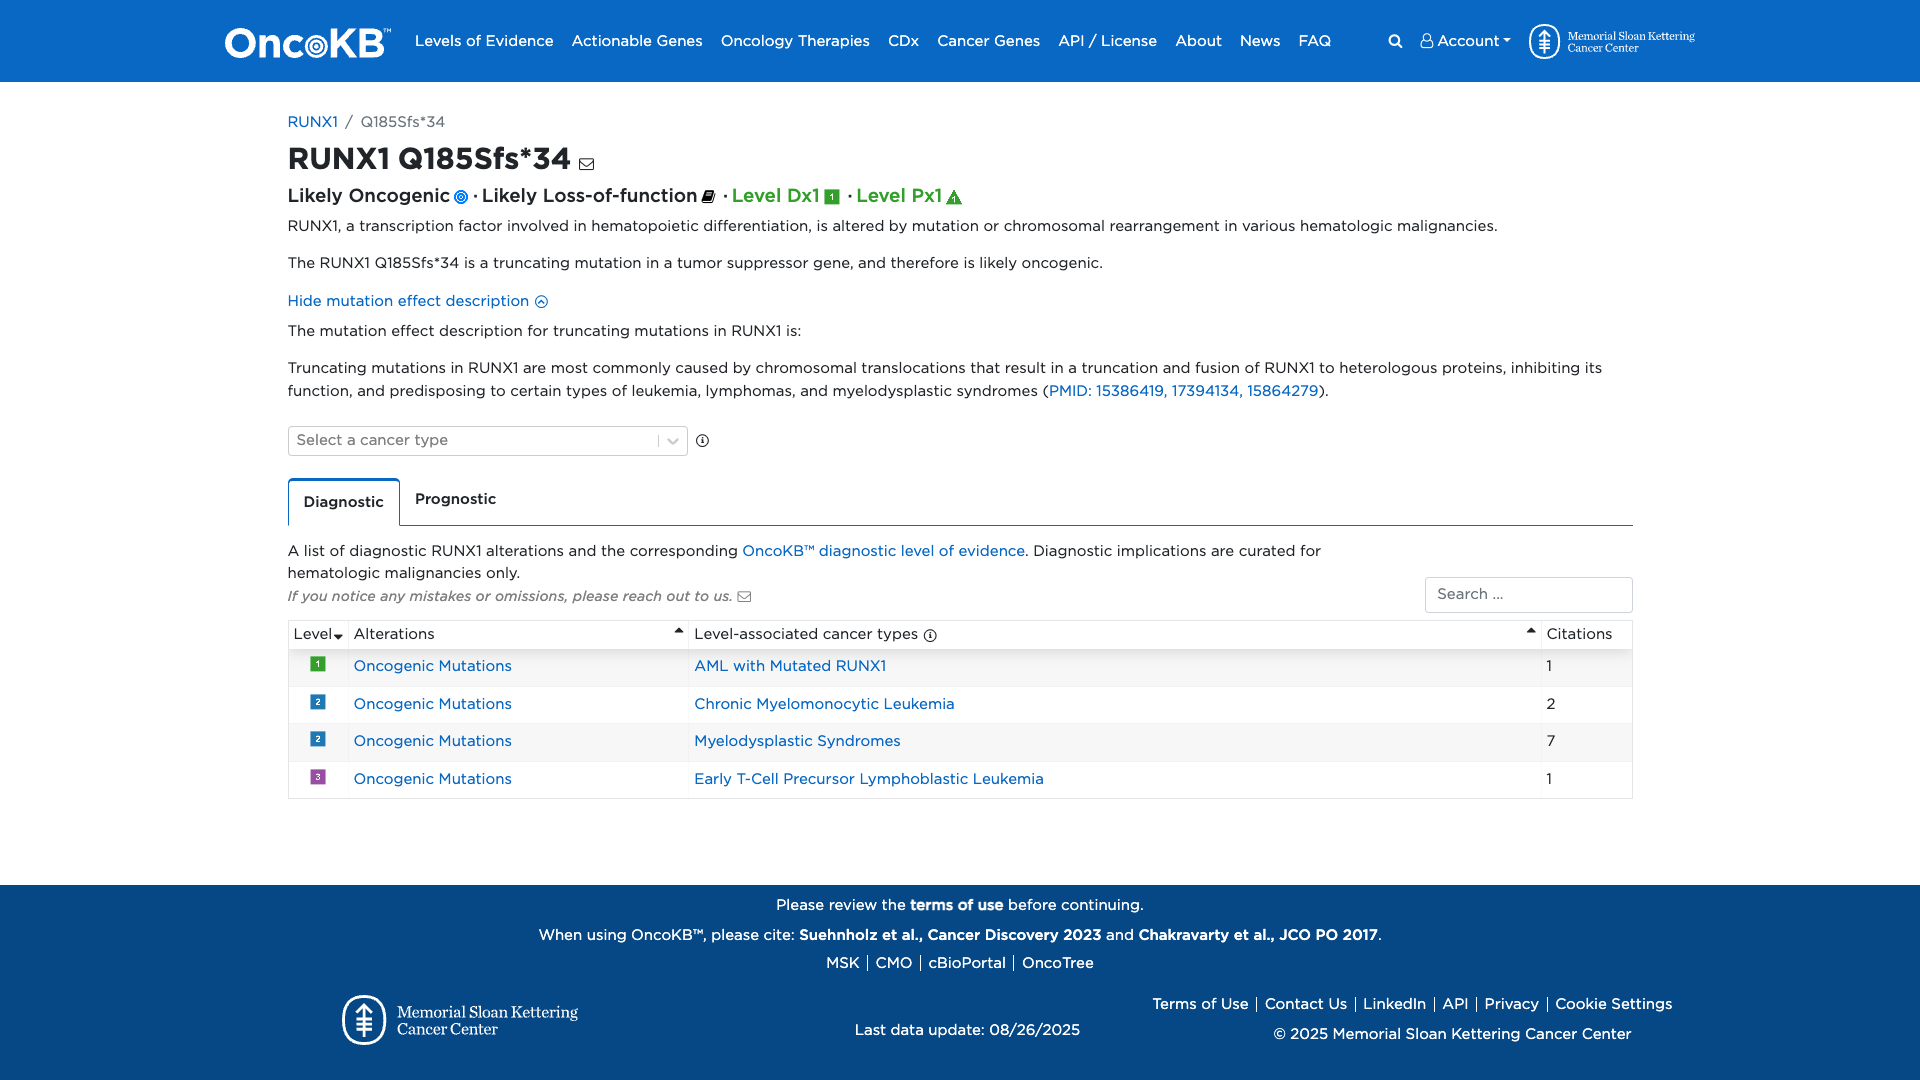Click the envelope icon beside RUNX1 Q185Sfs*34 title

[x=587, y=164]
